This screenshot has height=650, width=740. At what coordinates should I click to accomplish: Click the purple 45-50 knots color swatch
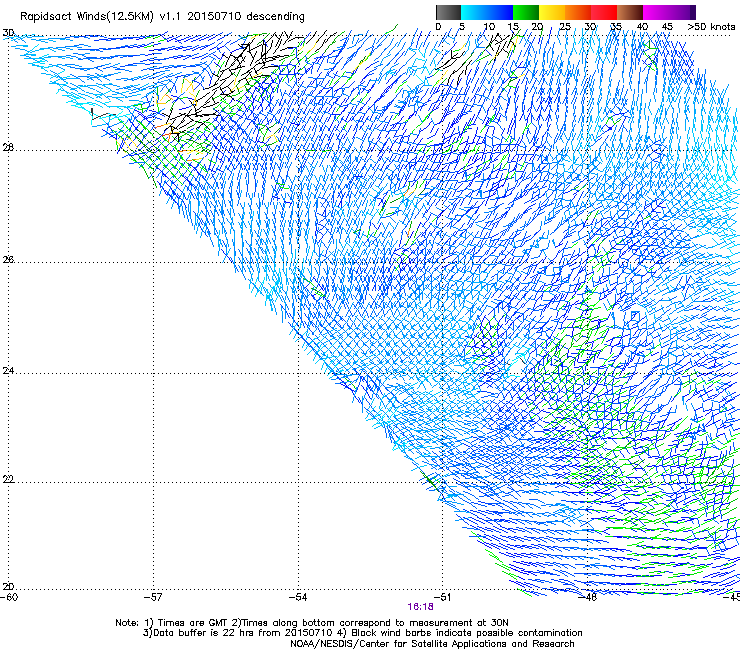682,12
